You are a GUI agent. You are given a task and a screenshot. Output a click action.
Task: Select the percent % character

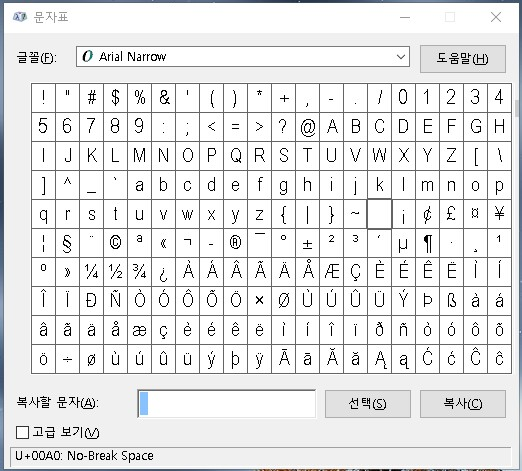tap(139, 98)
